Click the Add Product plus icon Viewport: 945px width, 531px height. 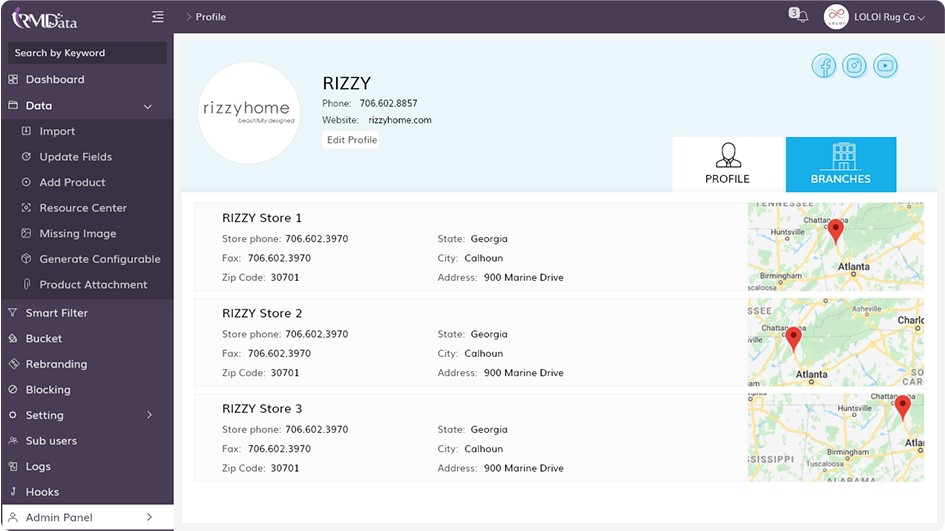(26, 182)
